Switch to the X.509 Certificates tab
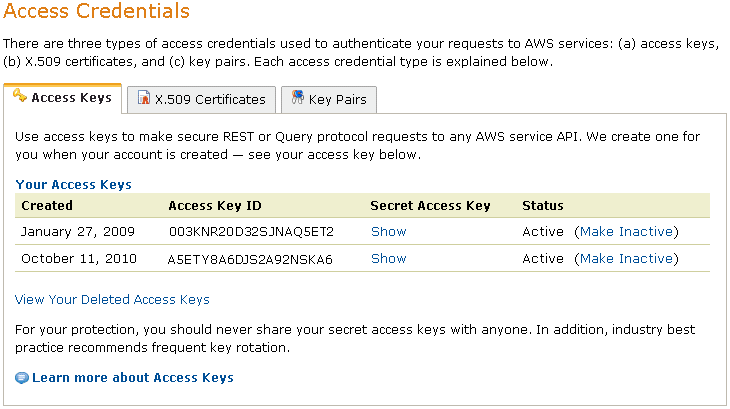 pyautogui.click(x=210, y=100)
